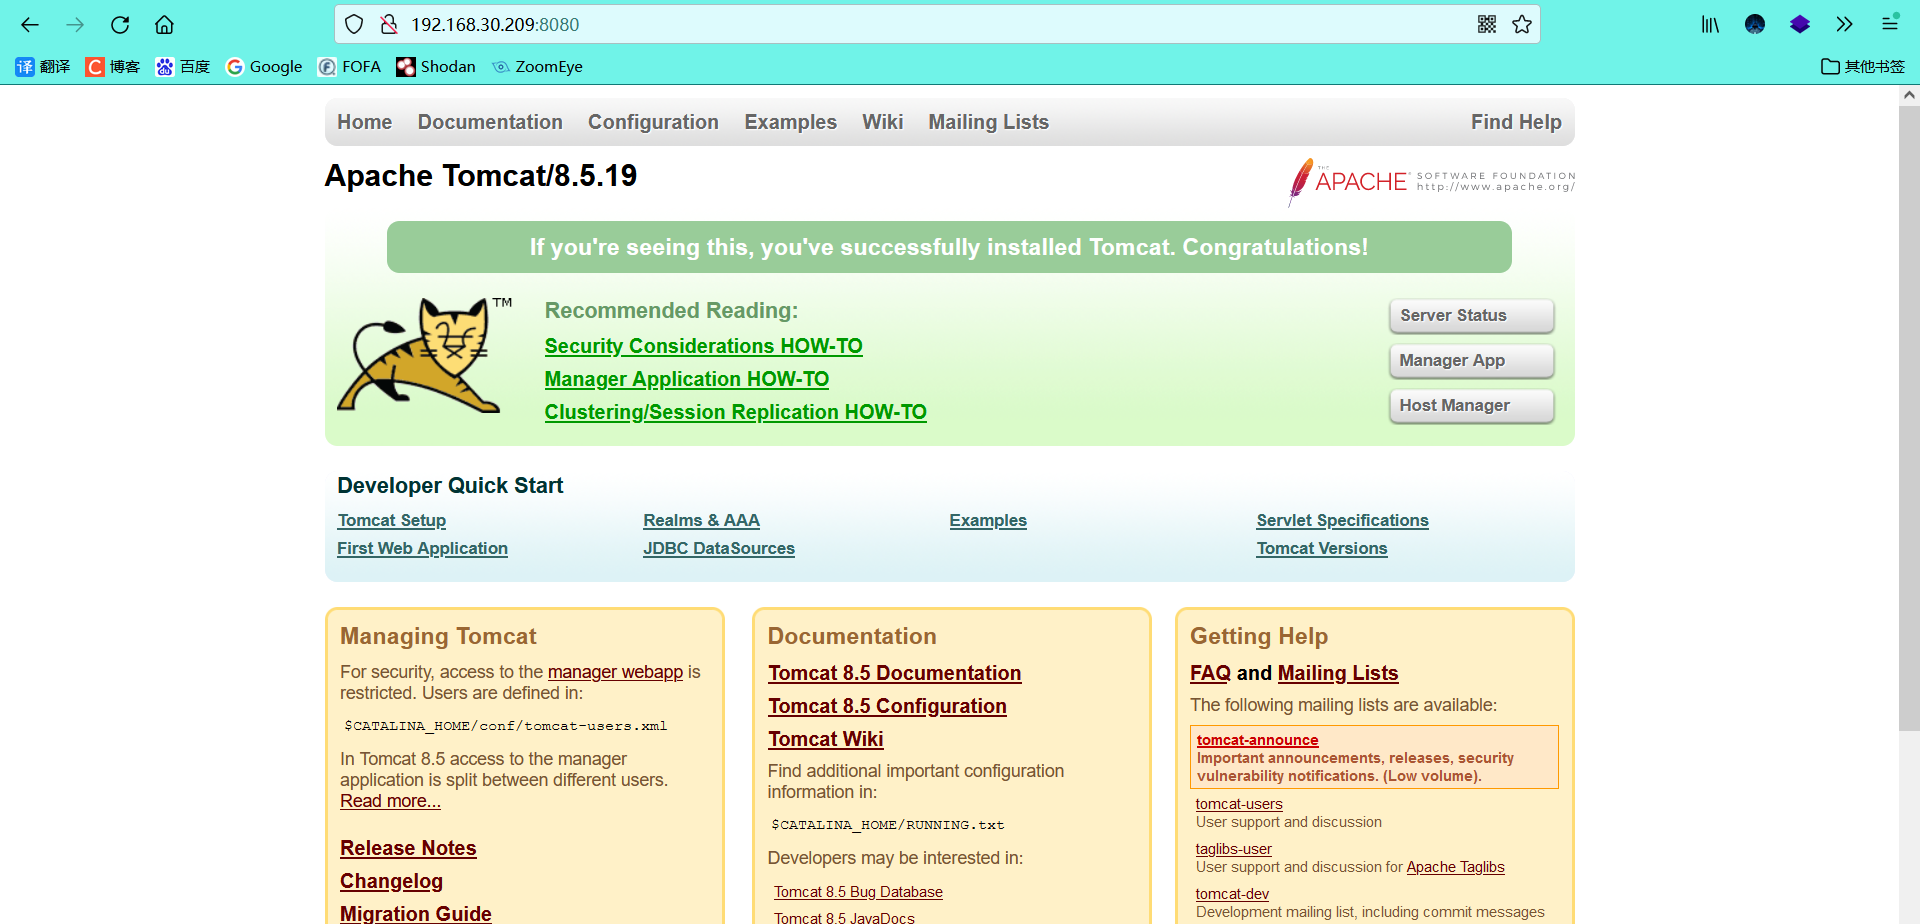Click the Host Manager button
Viewport: 1920px width, 924px height.
tap(1471, 406)
